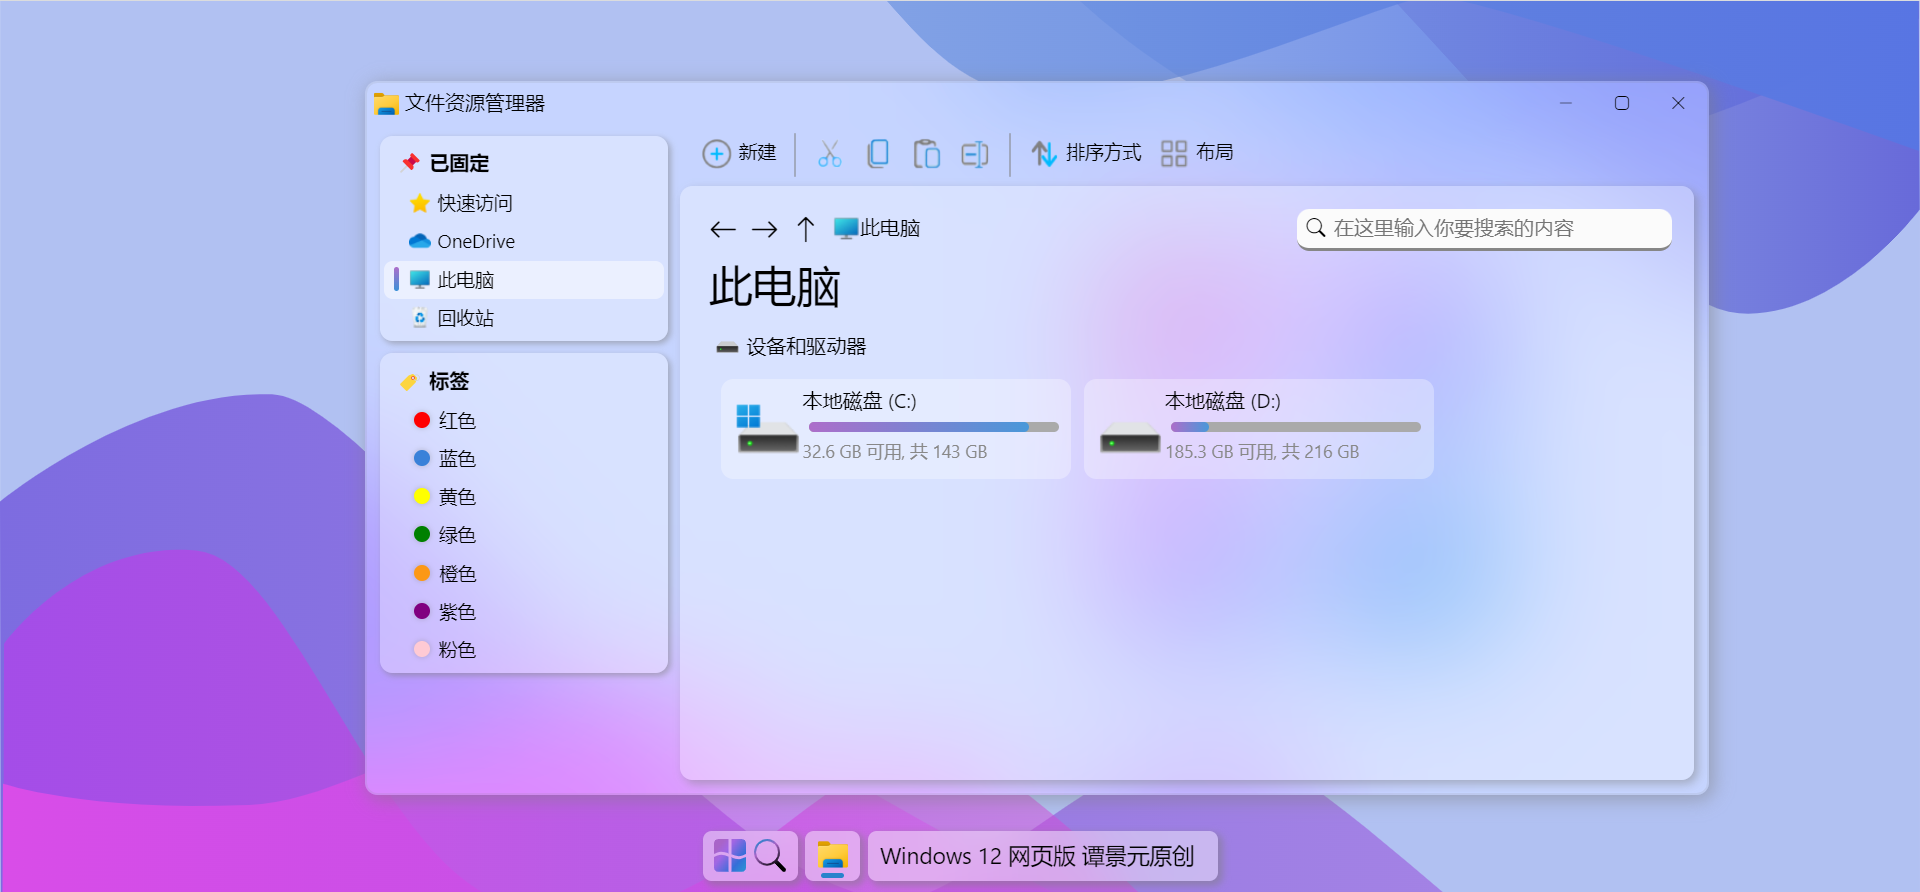Open the sort (排序方式) arrows icon
The width and height of the screenshot is (1920, 892).
point(1044,153)
